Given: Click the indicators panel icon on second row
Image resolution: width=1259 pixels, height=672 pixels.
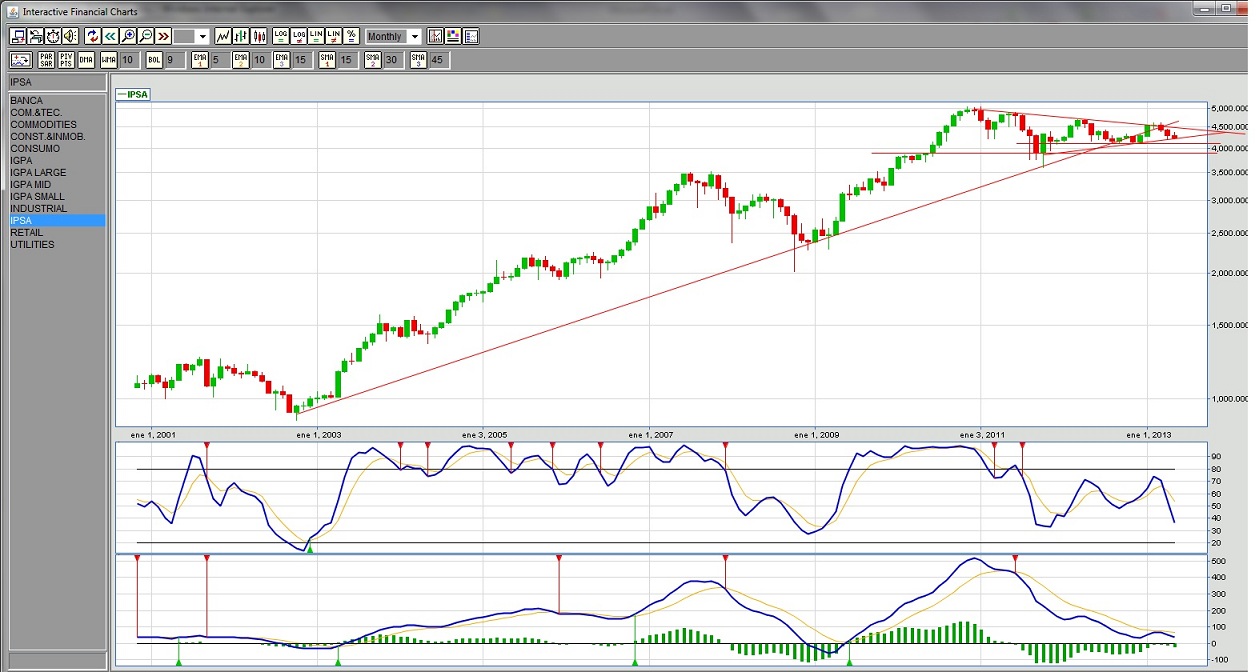Looking at the screenshot, I should pyautogui.click(x=21, y=60).
